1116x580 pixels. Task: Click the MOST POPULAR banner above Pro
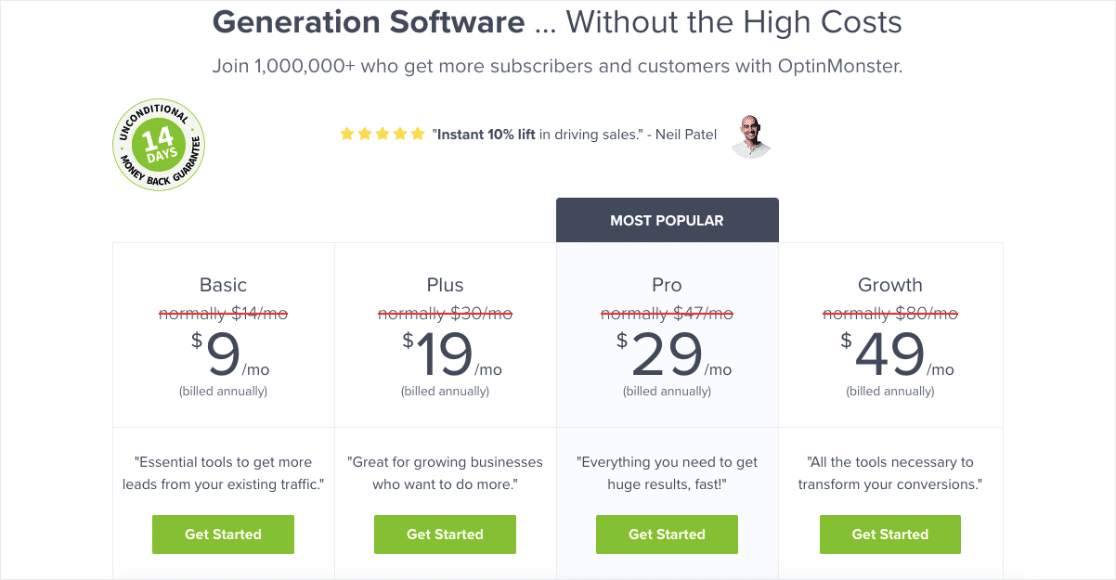point(667,219)
